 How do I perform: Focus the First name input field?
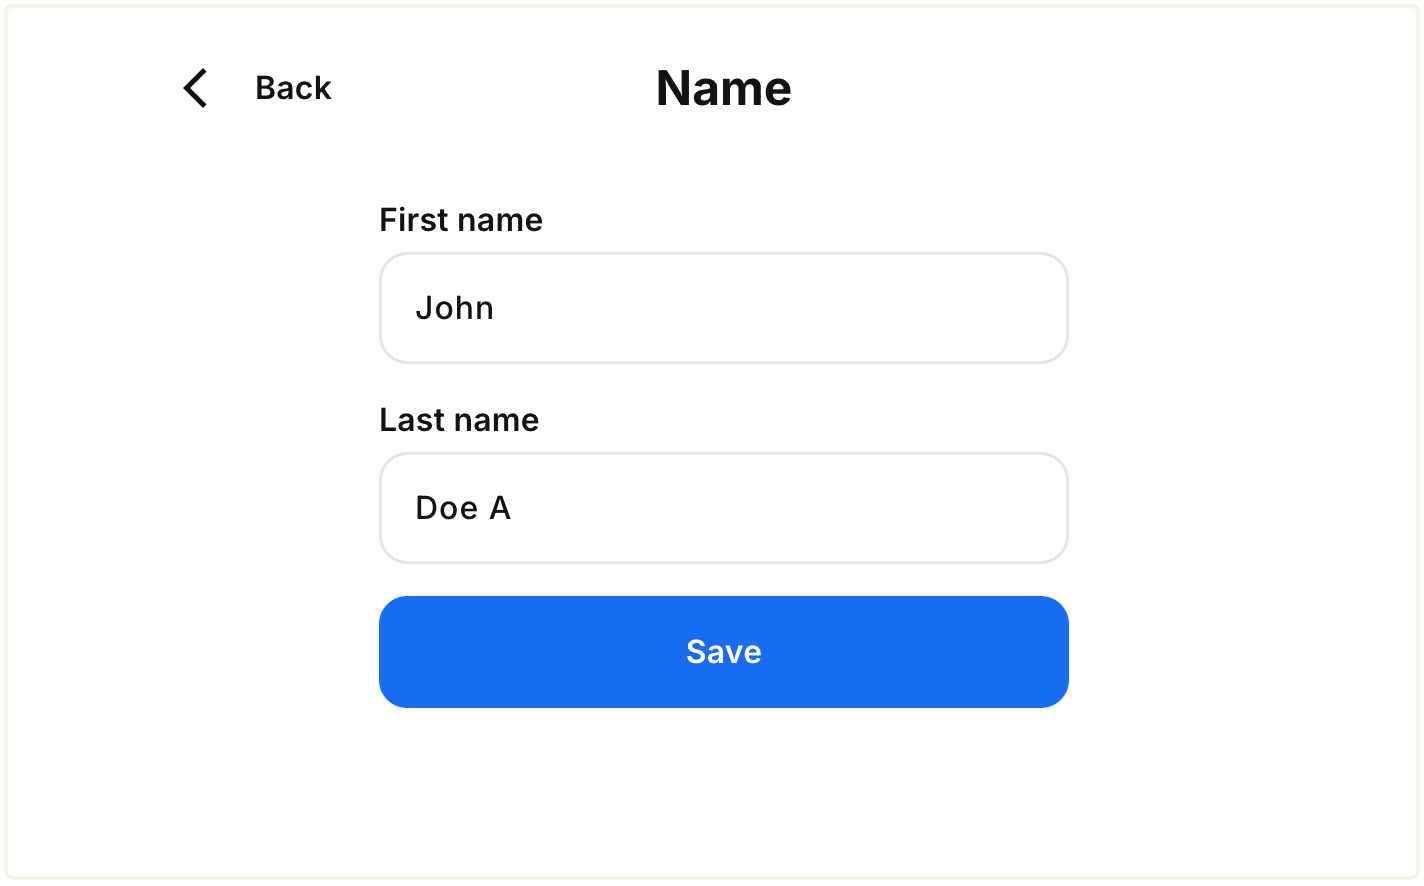tap(723, 308)
